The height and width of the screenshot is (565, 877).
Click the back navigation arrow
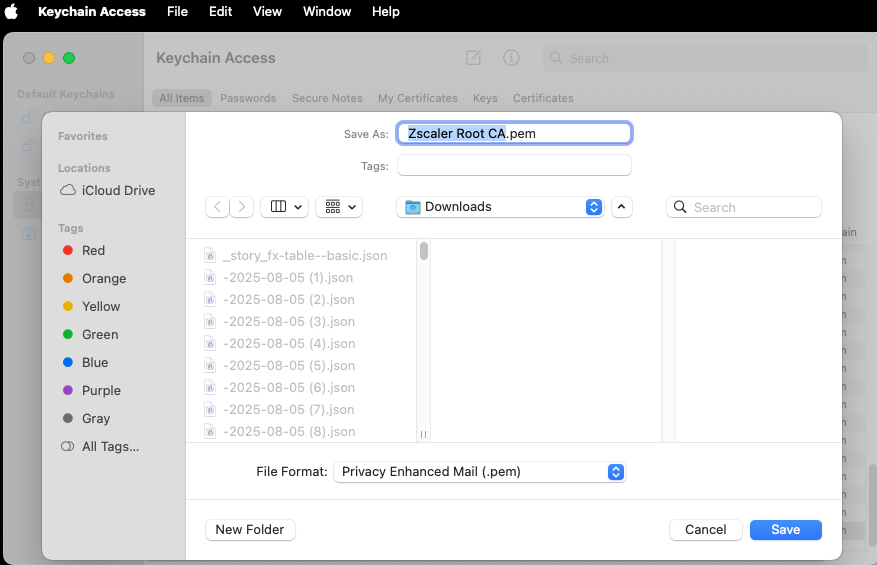coord(218,207)
